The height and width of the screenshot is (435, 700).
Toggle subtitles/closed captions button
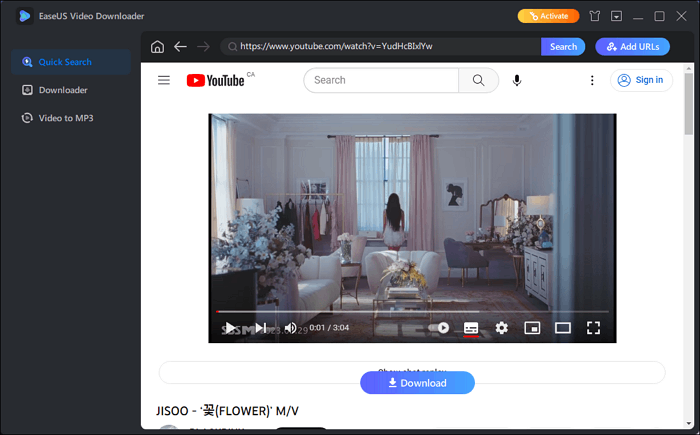(x=471, y=328)
